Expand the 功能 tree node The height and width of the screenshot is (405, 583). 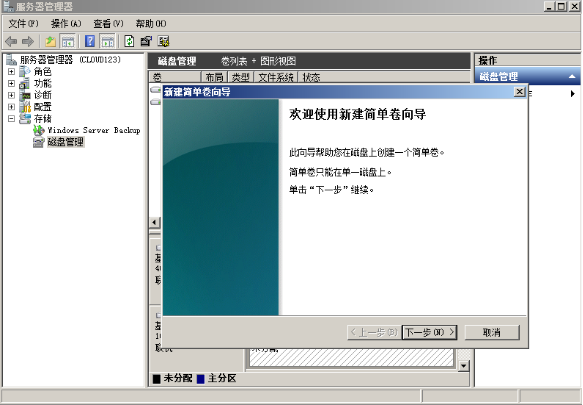(x=12, y=83)
